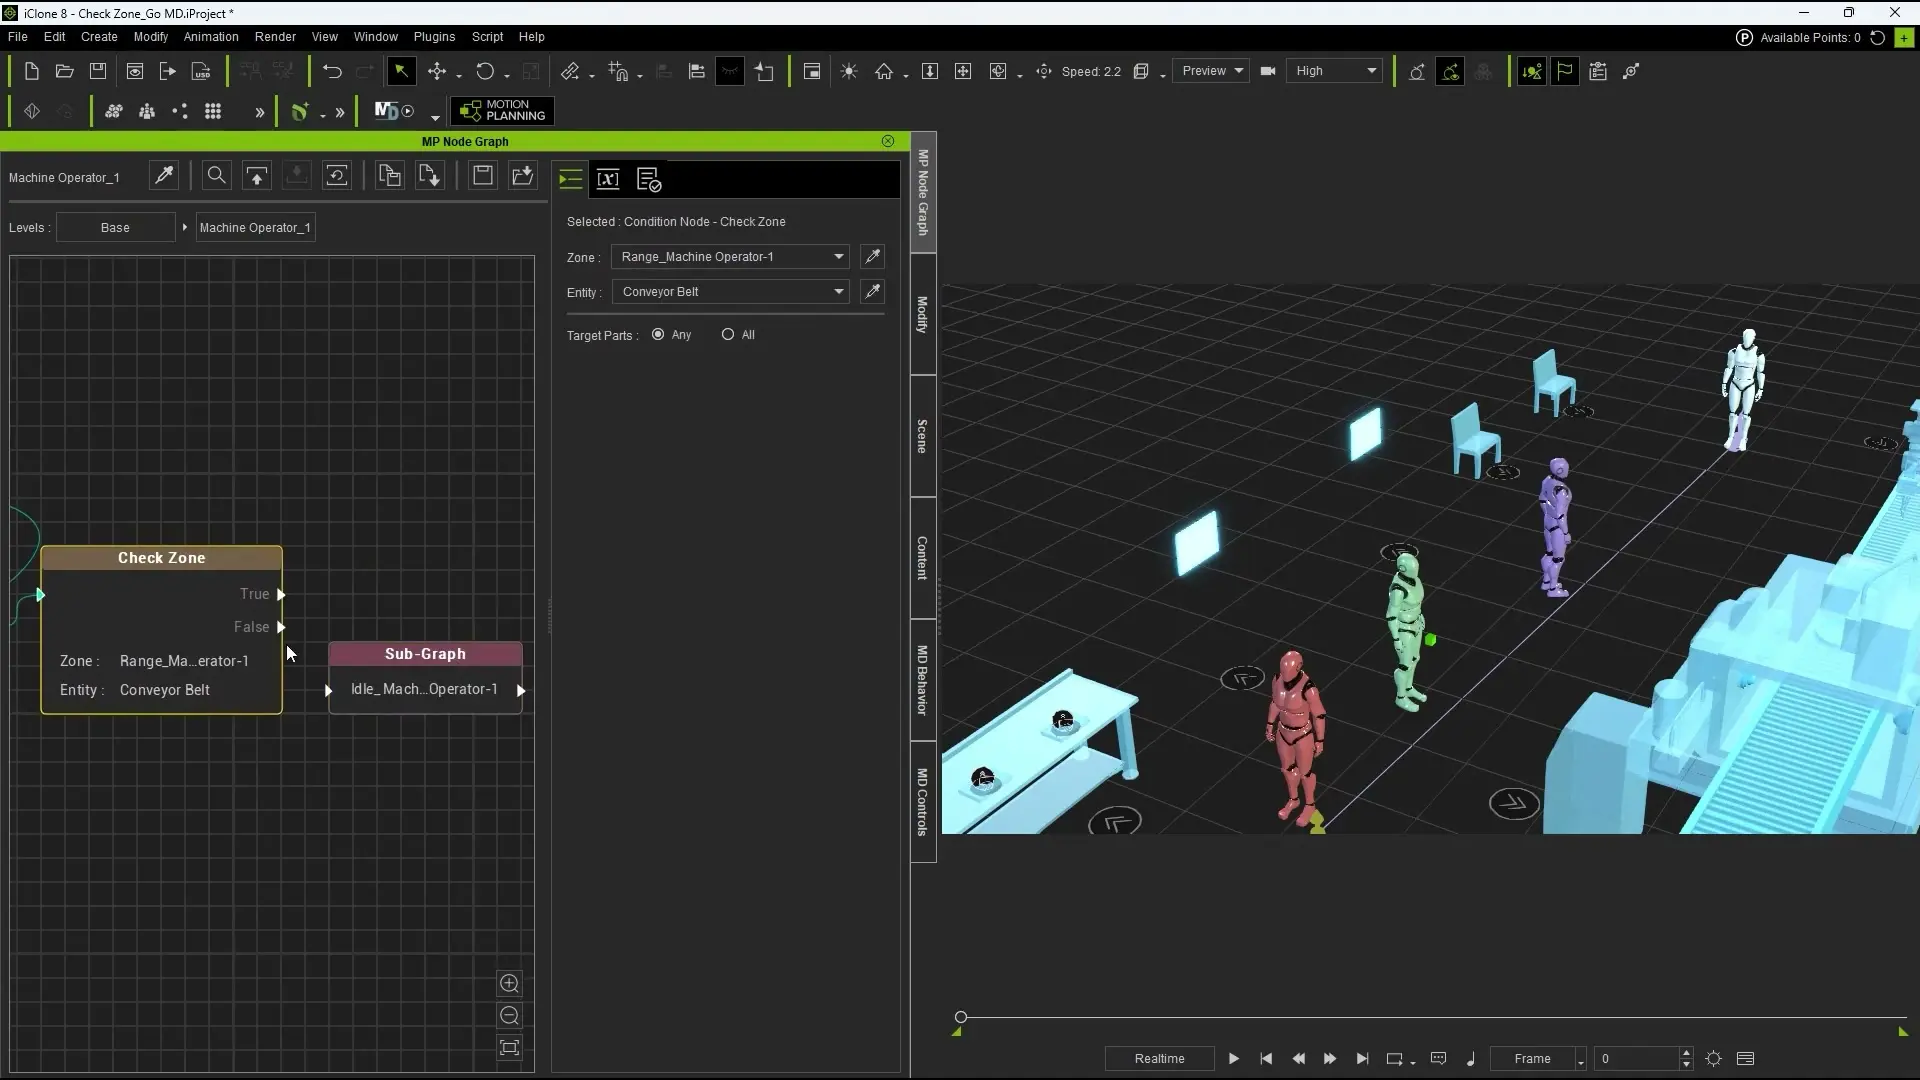Switch to the MD Behavior side tab
This screenshot has height=1080, width=1920.
pyautogui.click(x=922, y=680)
